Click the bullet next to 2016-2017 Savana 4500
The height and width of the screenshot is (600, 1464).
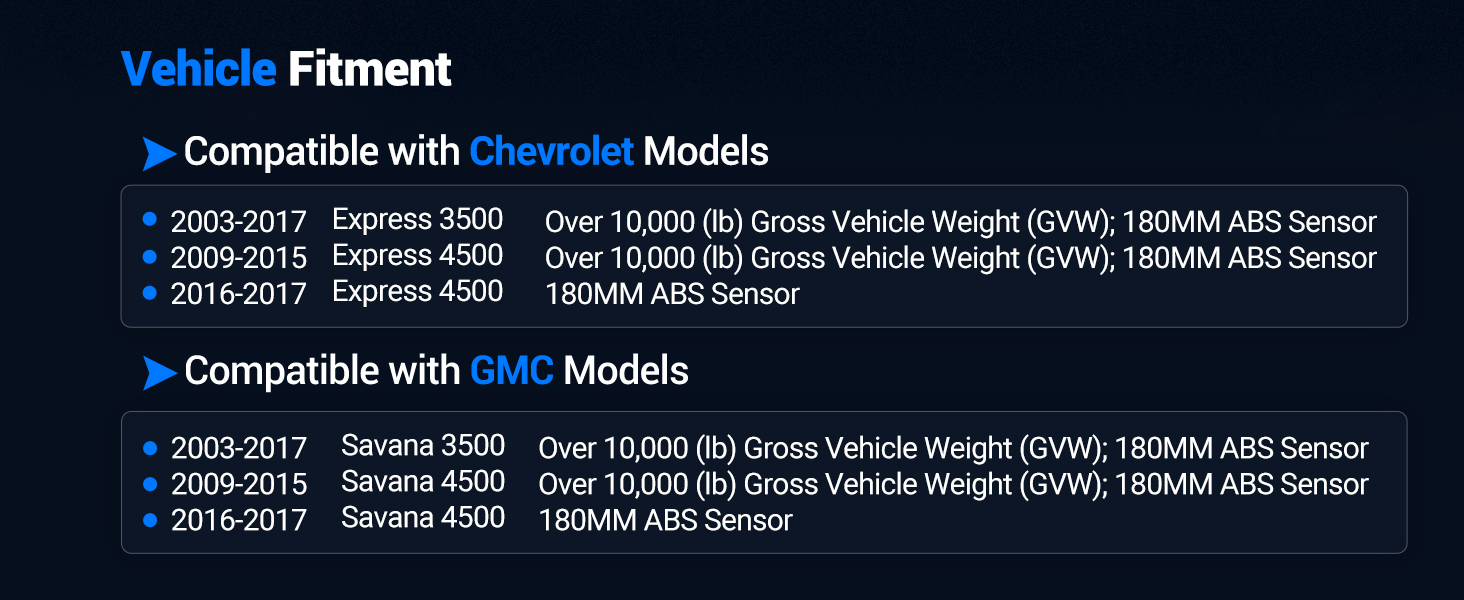(x=150, y=519)
